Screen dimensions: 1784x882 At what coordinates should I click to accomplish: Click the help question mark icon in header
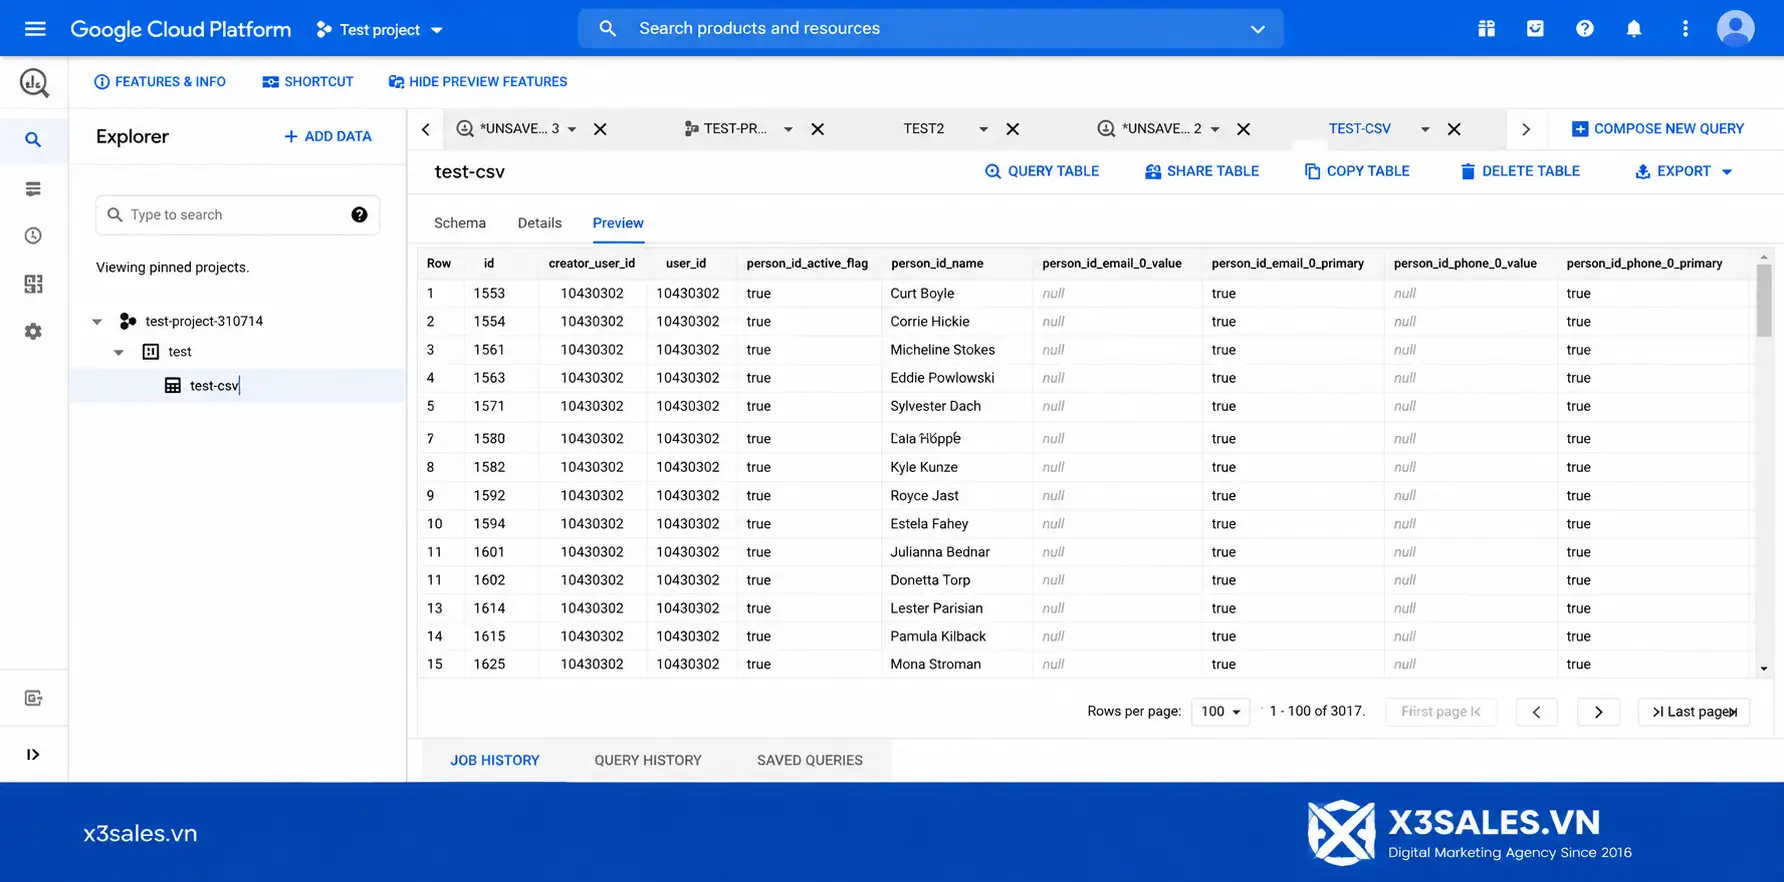1584,29
